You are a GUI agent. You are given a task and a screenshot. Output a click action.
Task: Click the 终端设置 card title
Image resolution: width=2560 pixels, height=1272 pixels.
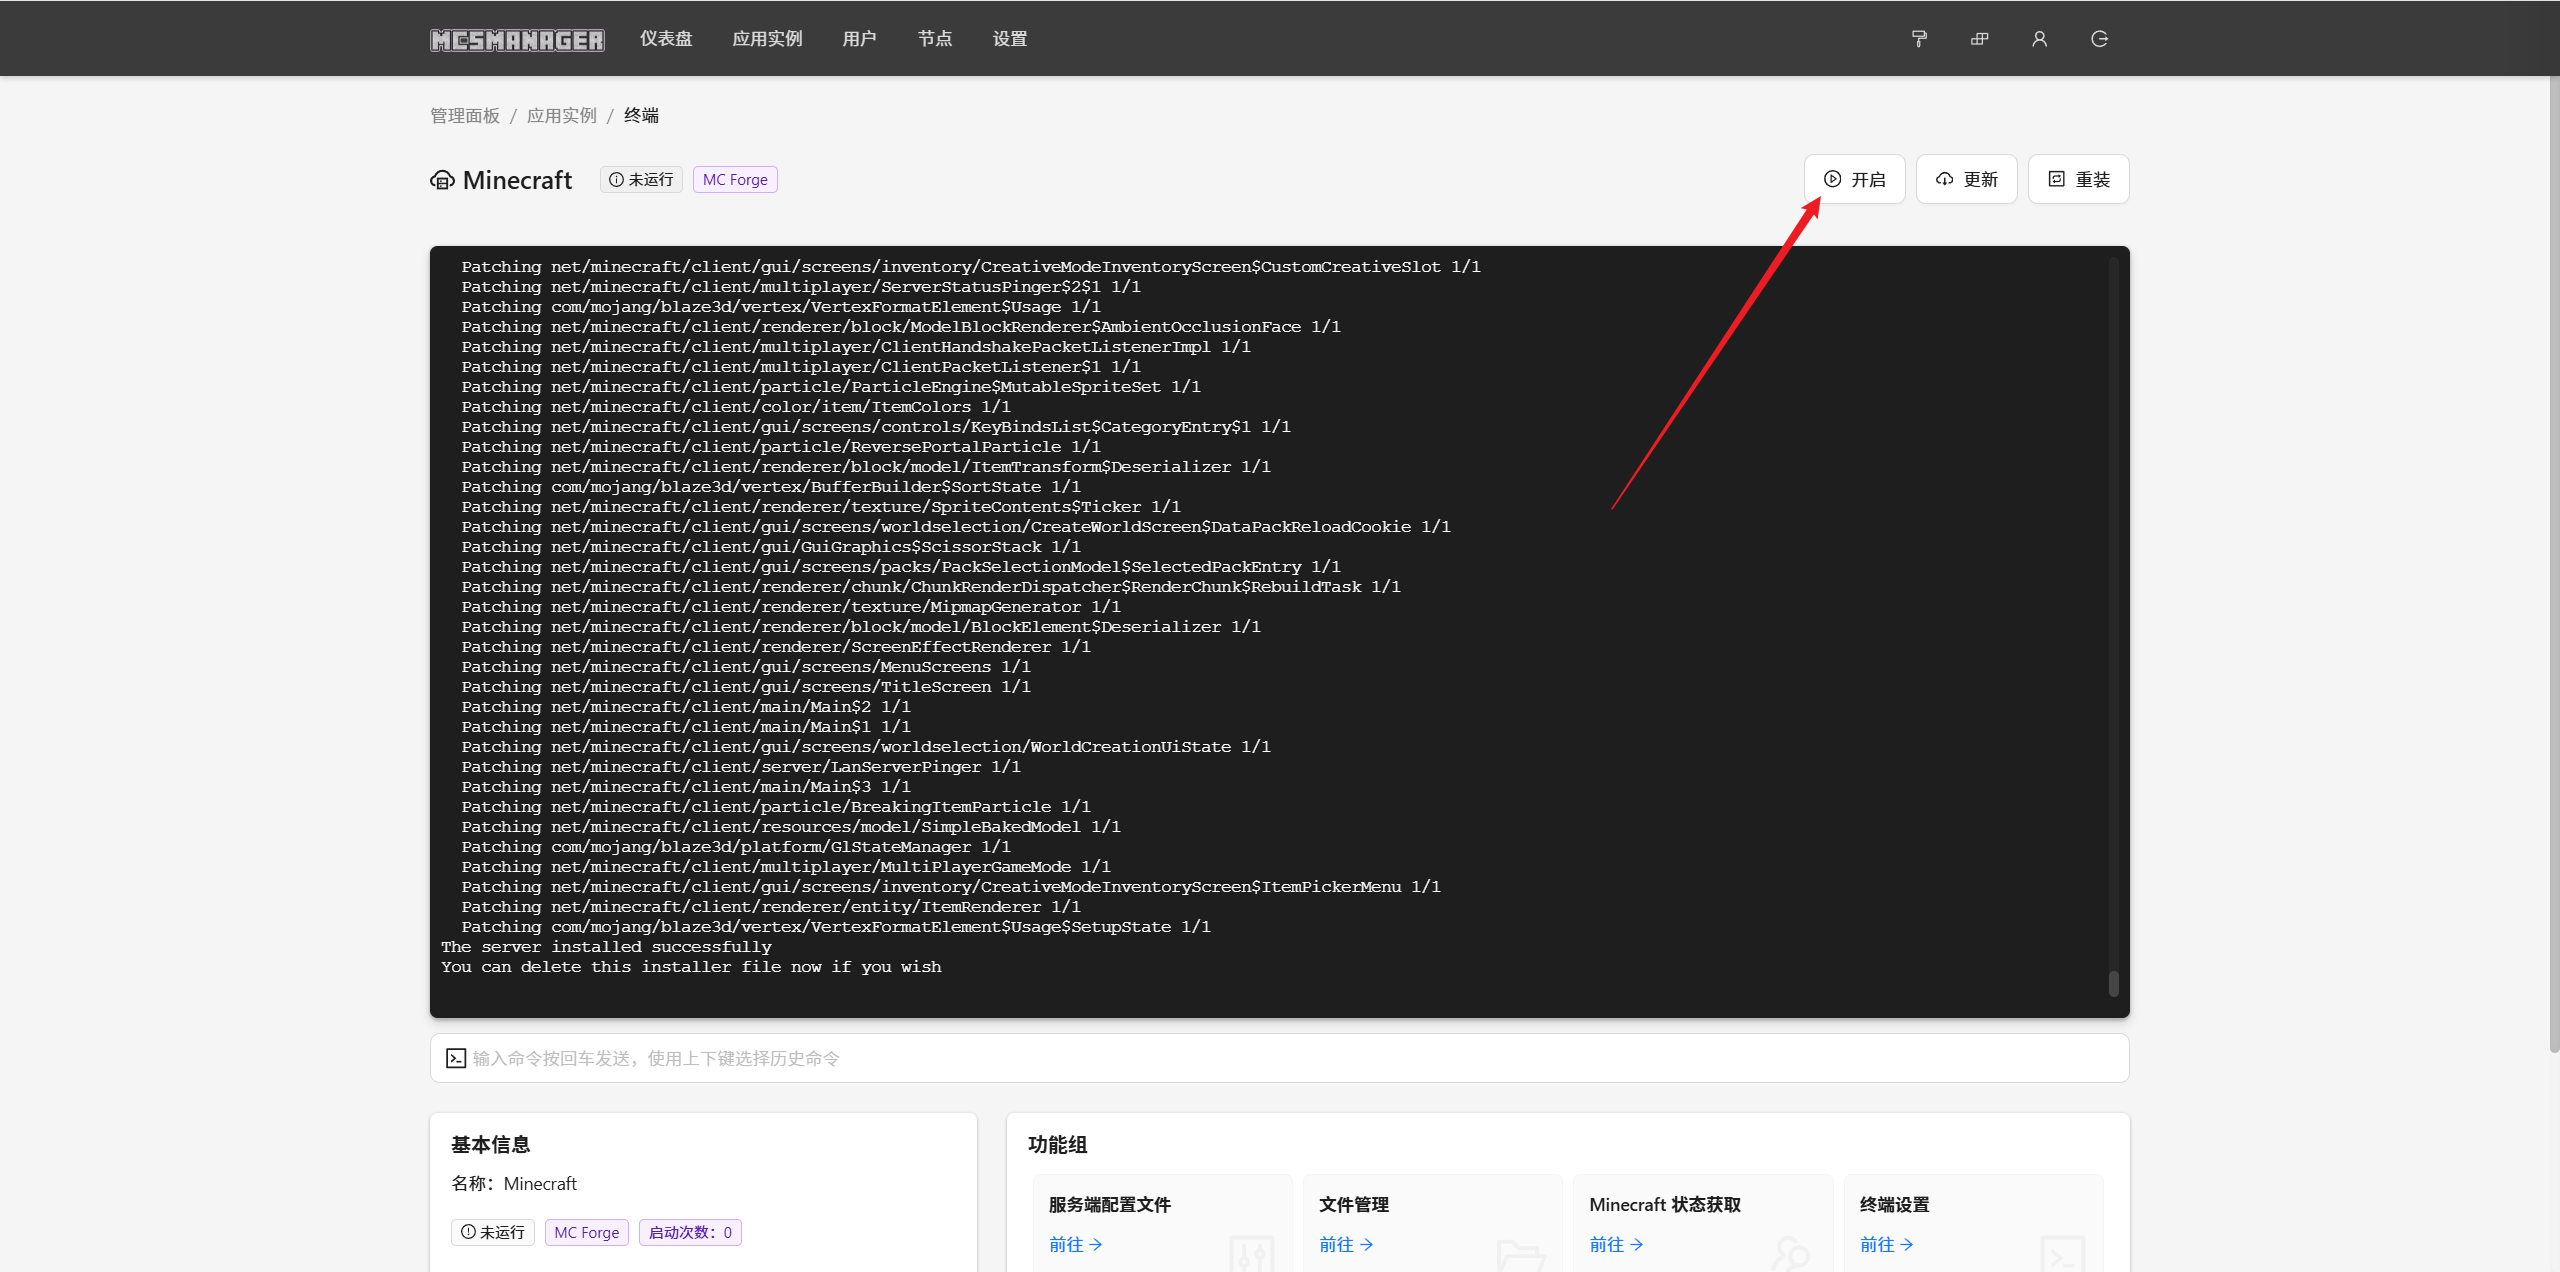point(1895,1205)
